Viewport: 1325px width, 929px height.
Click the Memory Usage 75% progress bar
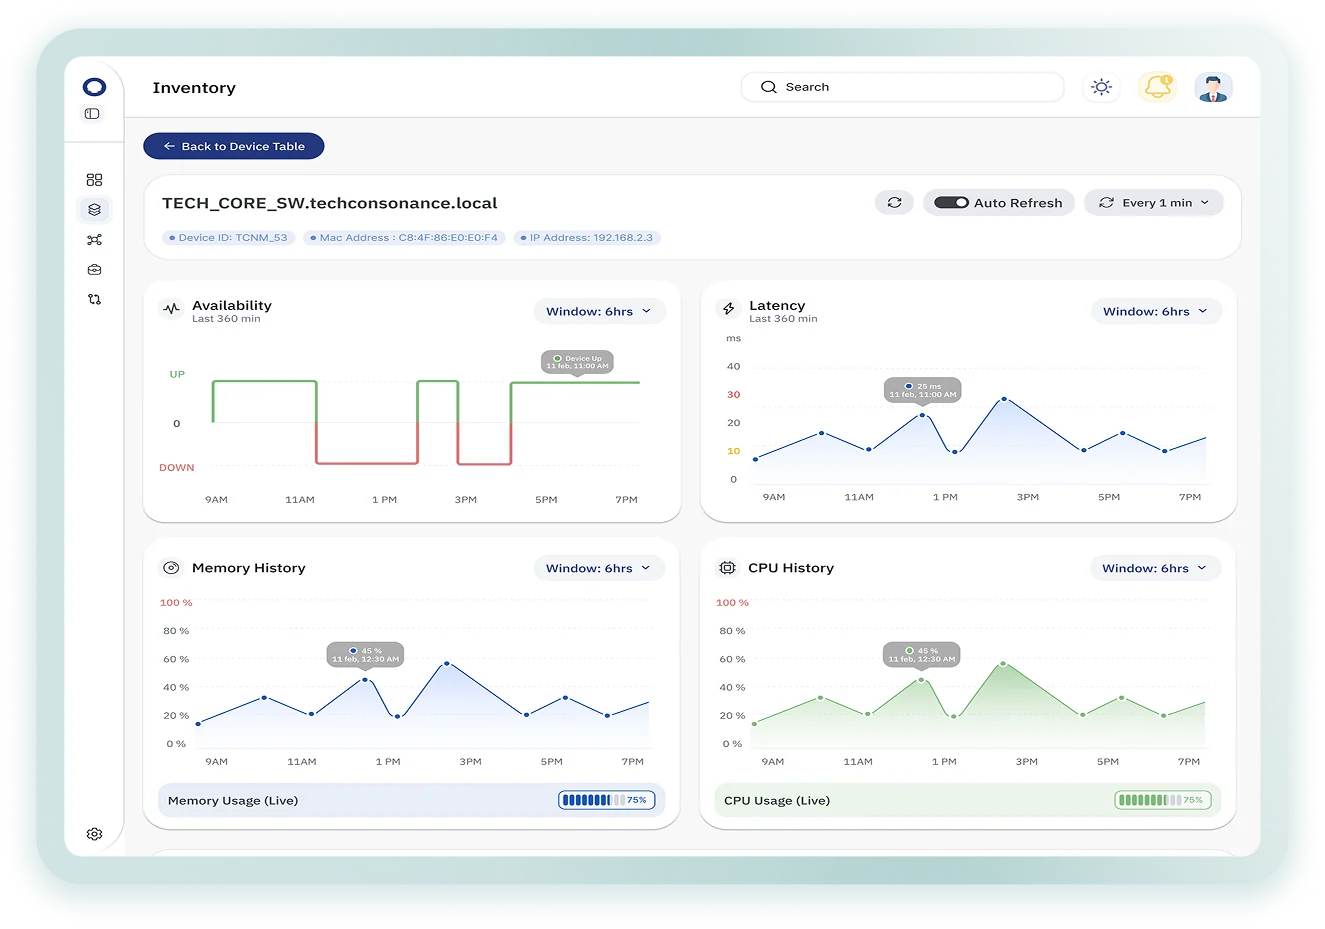(x=606, y=800)
